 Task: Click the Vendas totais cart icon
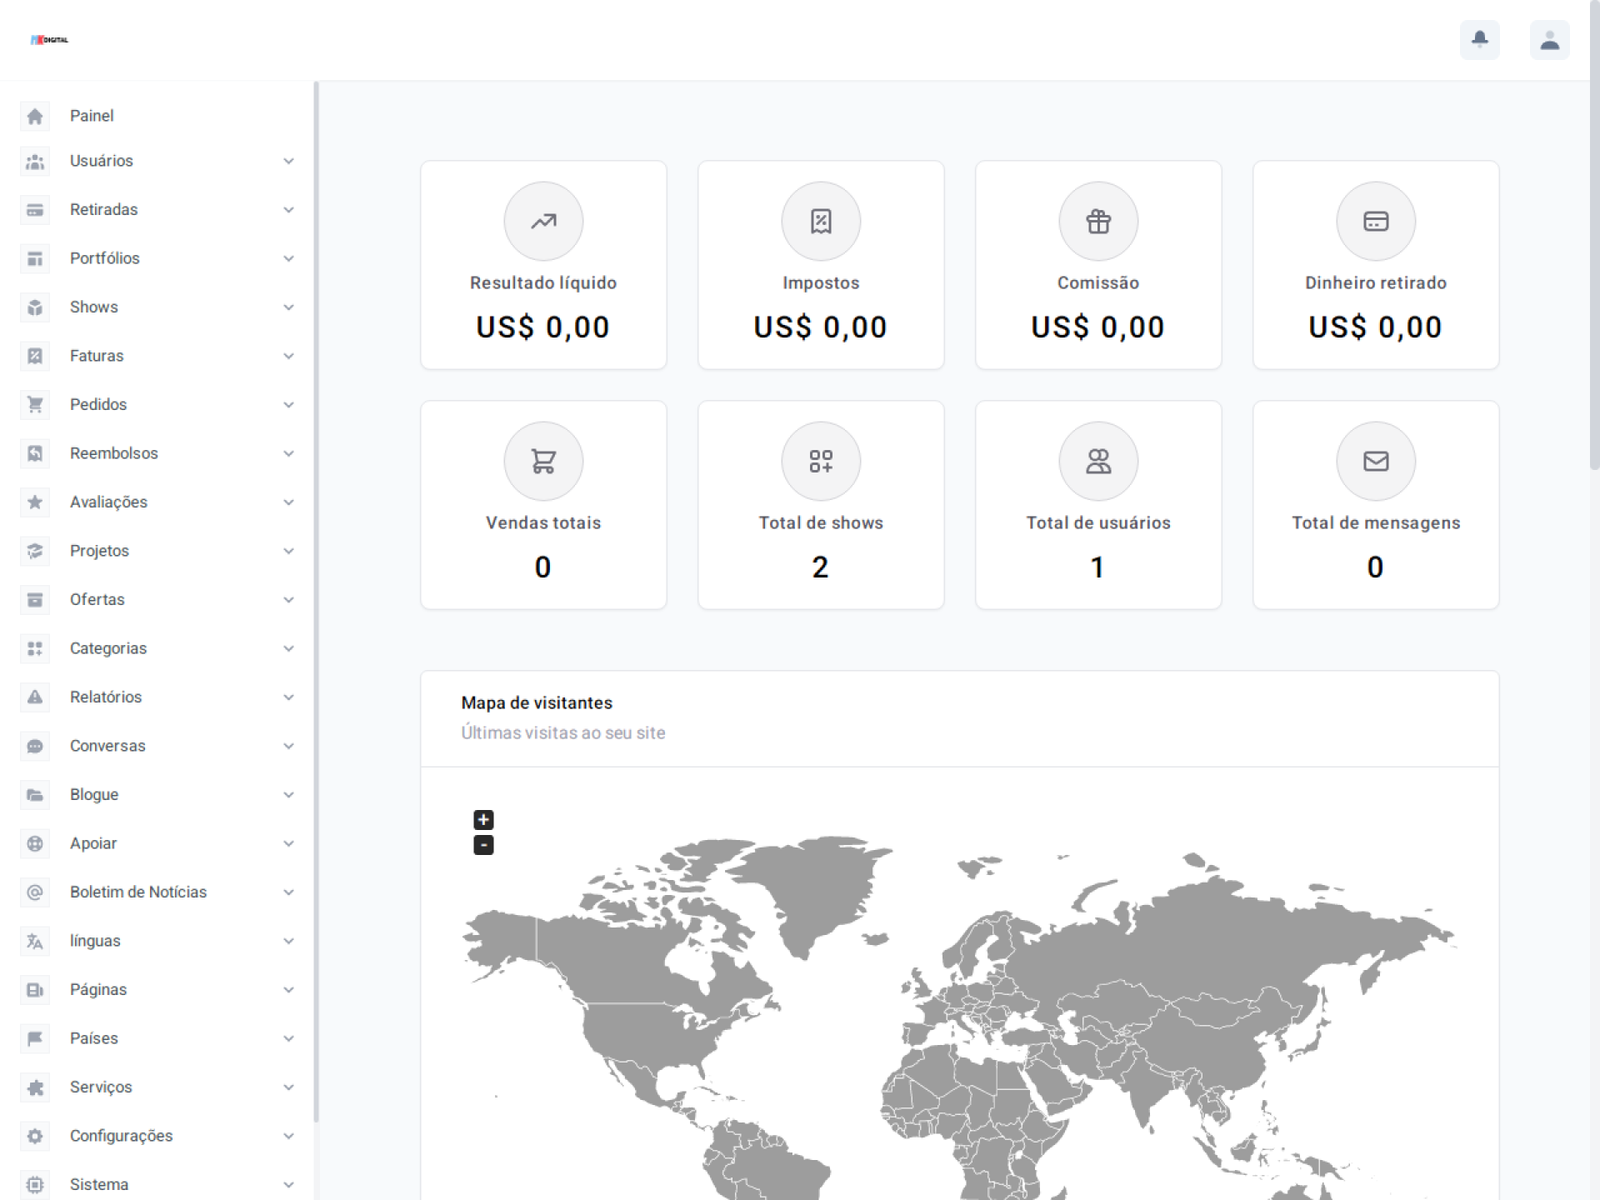coord(543,461)
